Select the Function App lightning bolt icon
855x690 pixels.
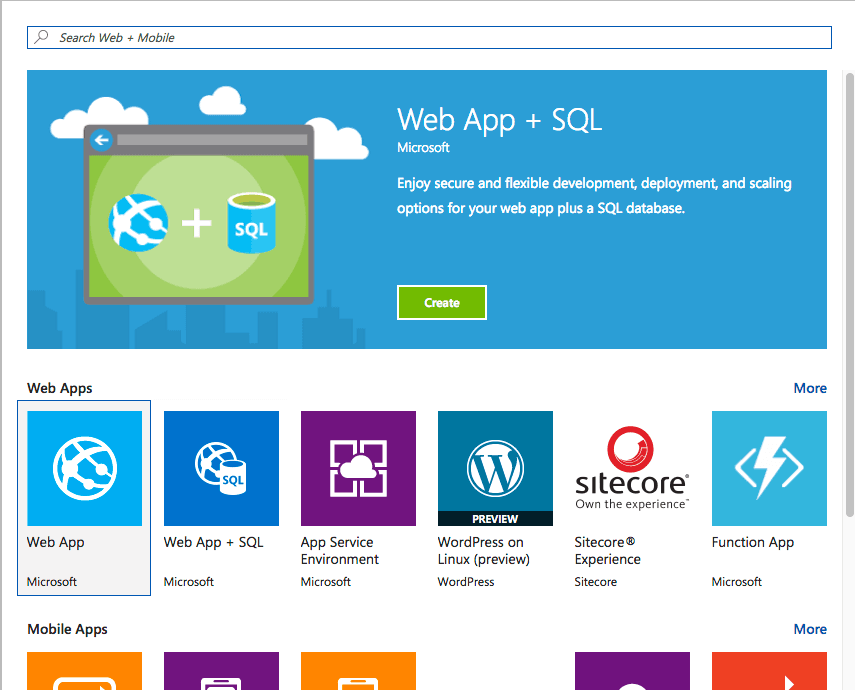click(769, 469)
